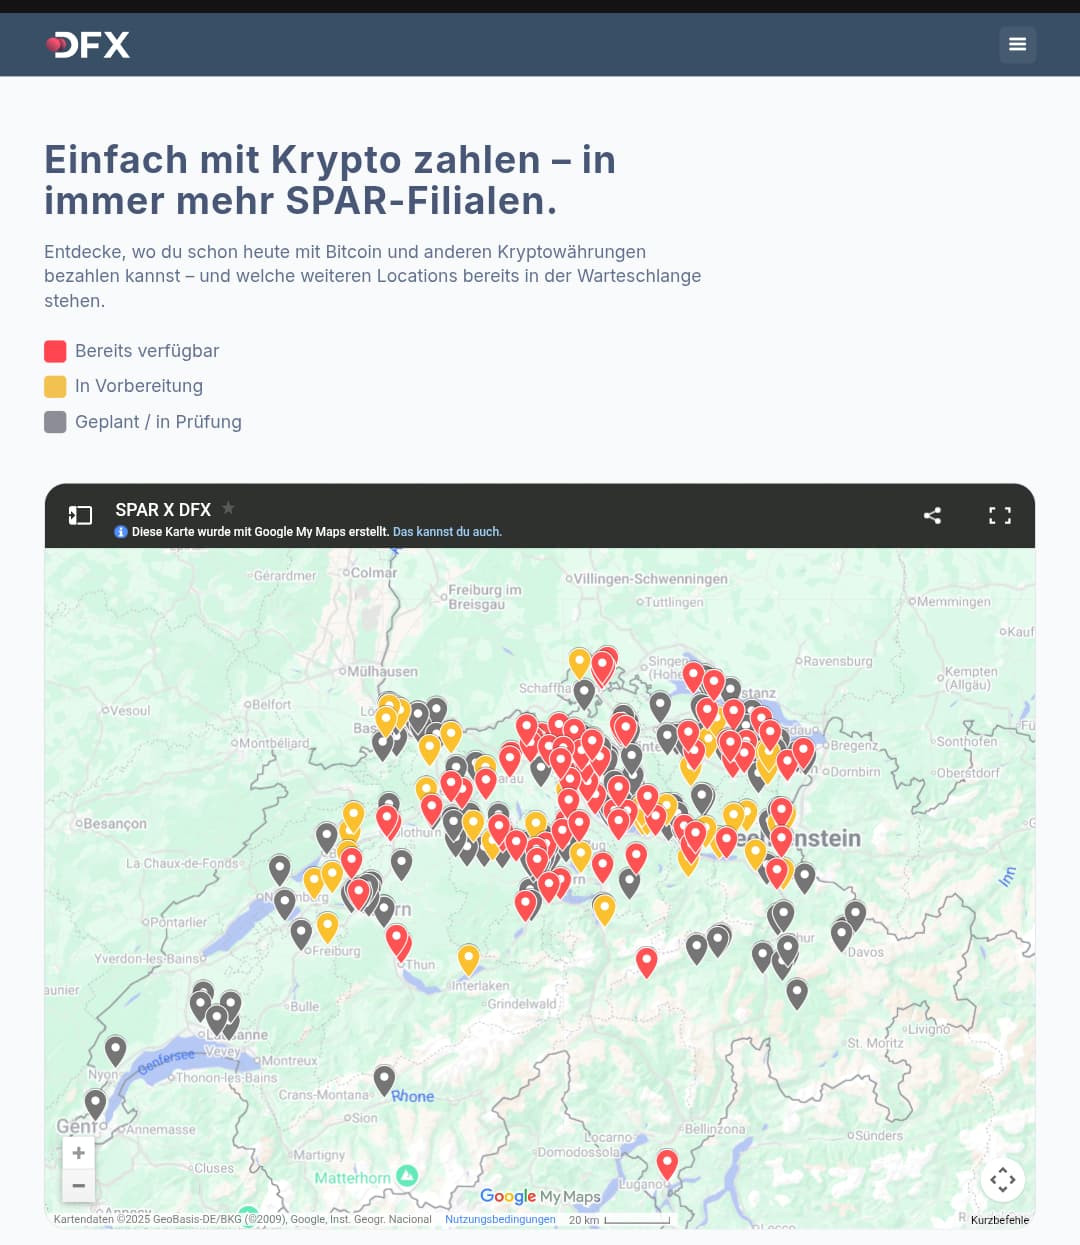Click the red 'Bereits verfügbar' legend swatch

click(55, 351)
